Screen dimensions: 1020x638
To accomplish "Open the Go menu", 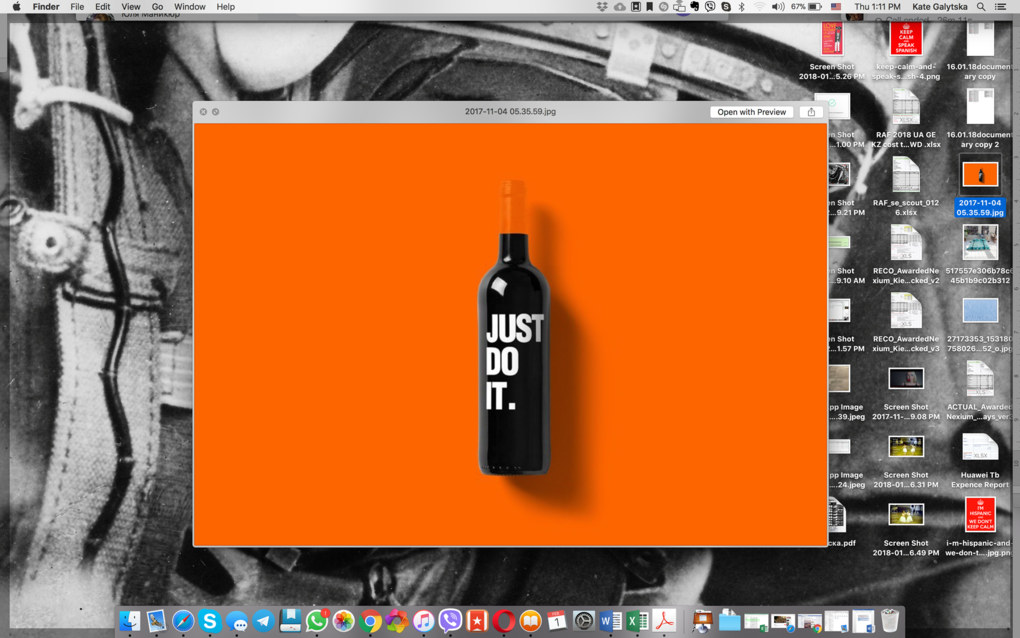I will click(157, 7).
